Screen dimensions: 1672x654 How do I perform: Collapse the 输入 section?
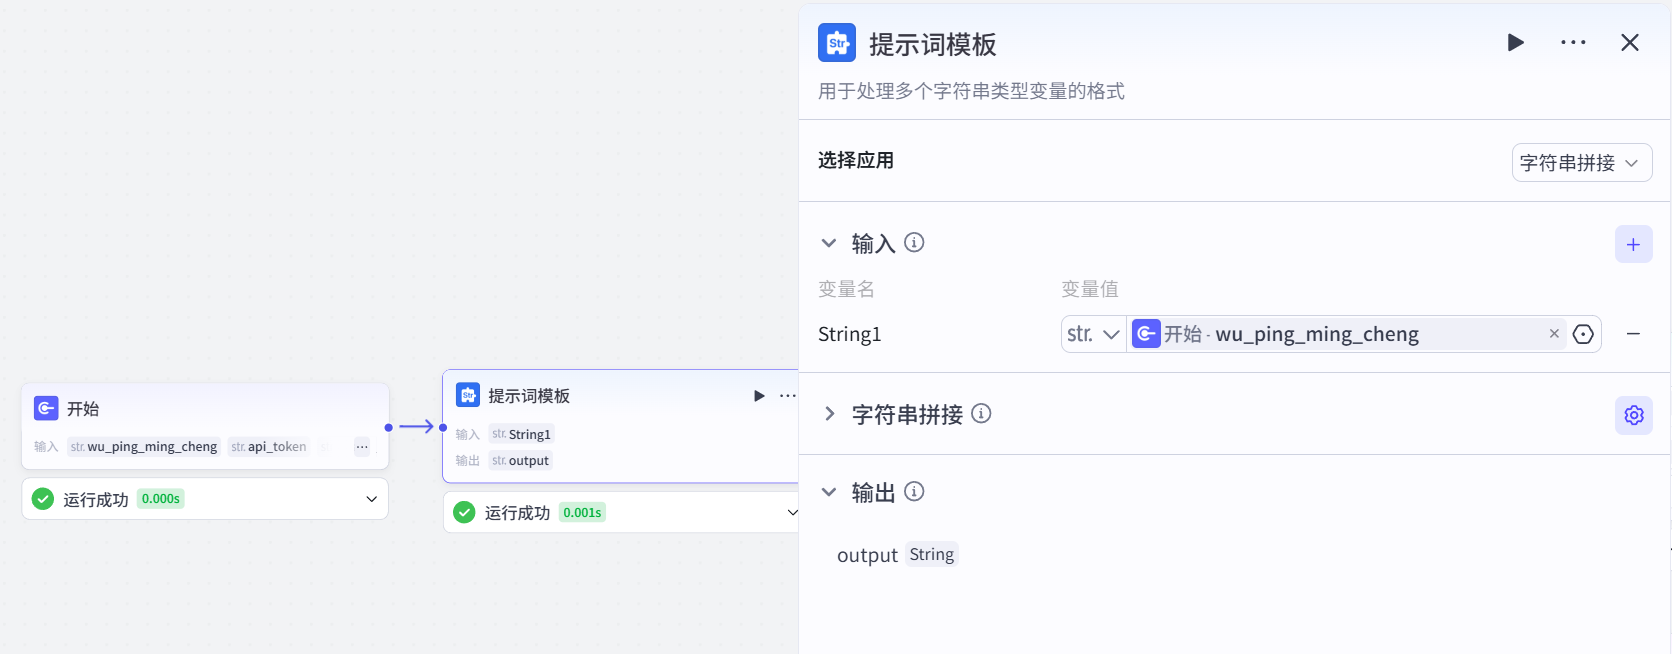[829, 243]
